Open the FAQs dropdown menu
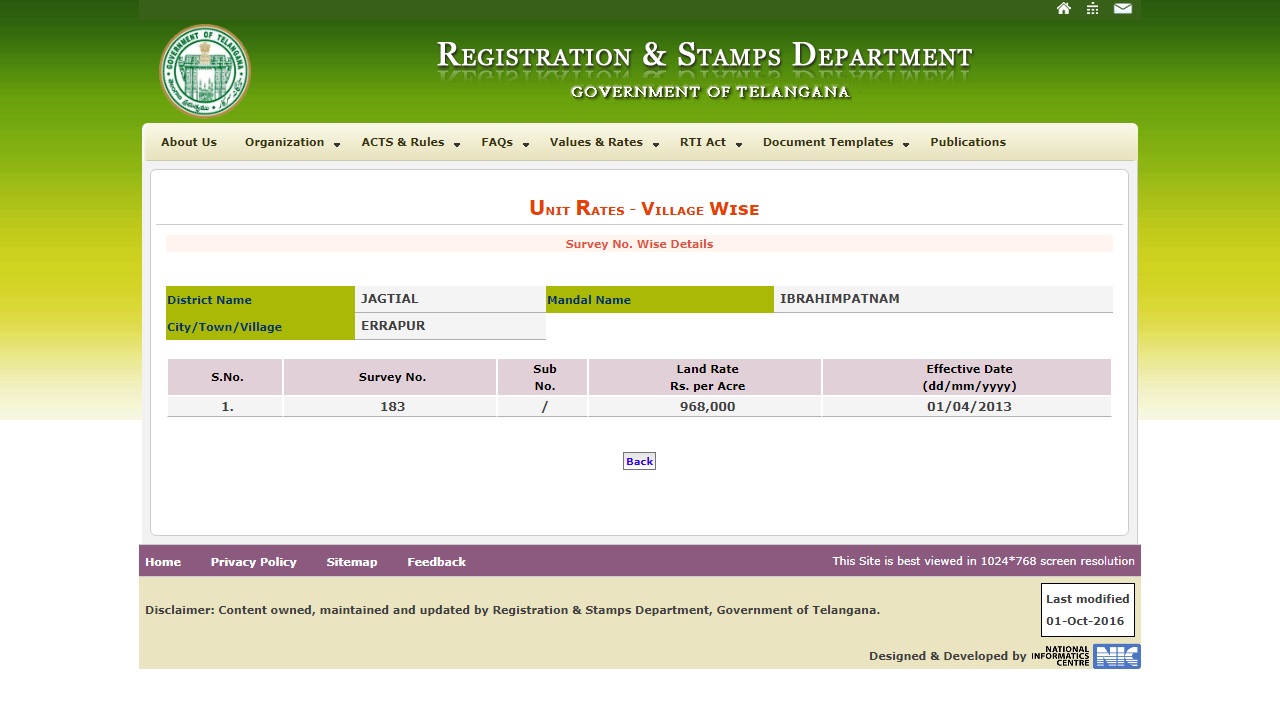Viewport: 1280px width, 720px height. tap(497, 142)
